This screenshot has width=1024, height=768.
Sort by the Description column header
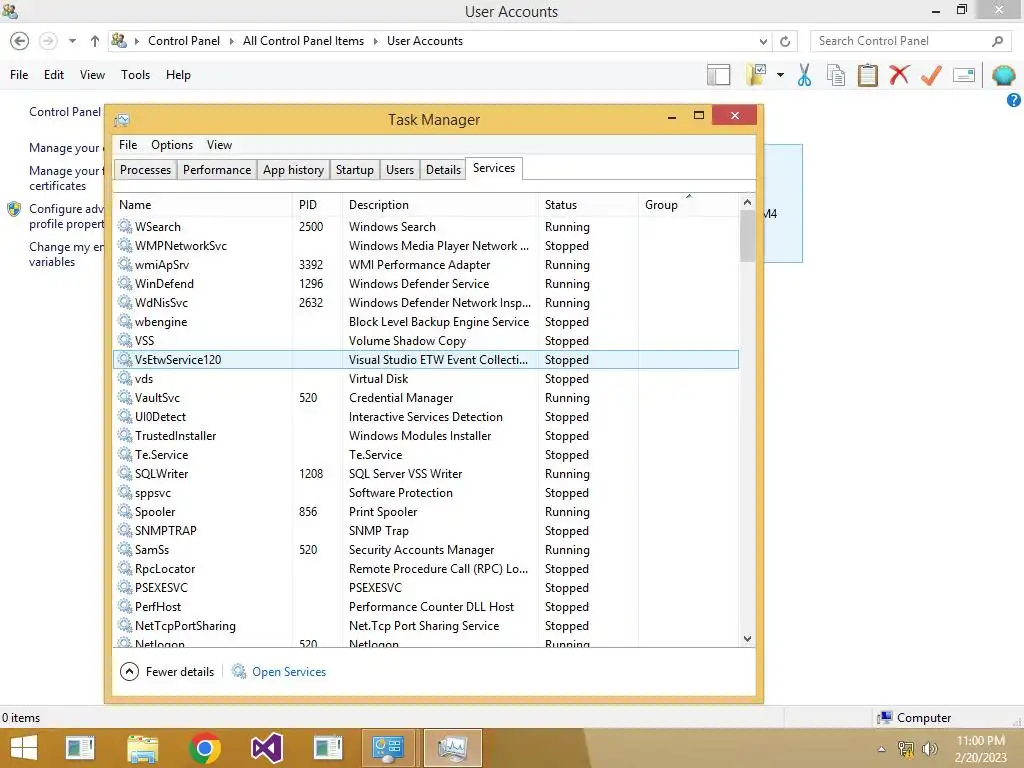click(441, 205)
